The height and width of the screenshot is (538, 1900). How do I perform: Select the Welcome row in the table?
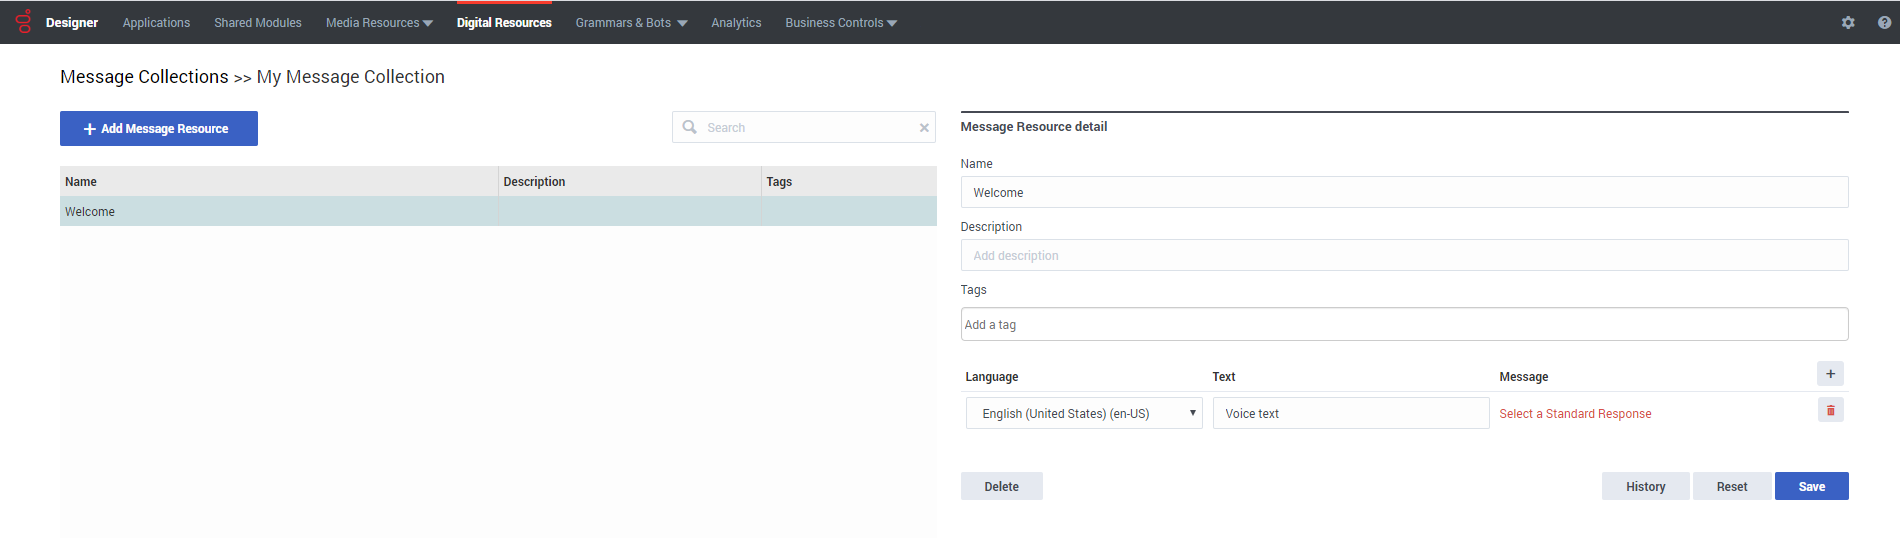point(278,212)
